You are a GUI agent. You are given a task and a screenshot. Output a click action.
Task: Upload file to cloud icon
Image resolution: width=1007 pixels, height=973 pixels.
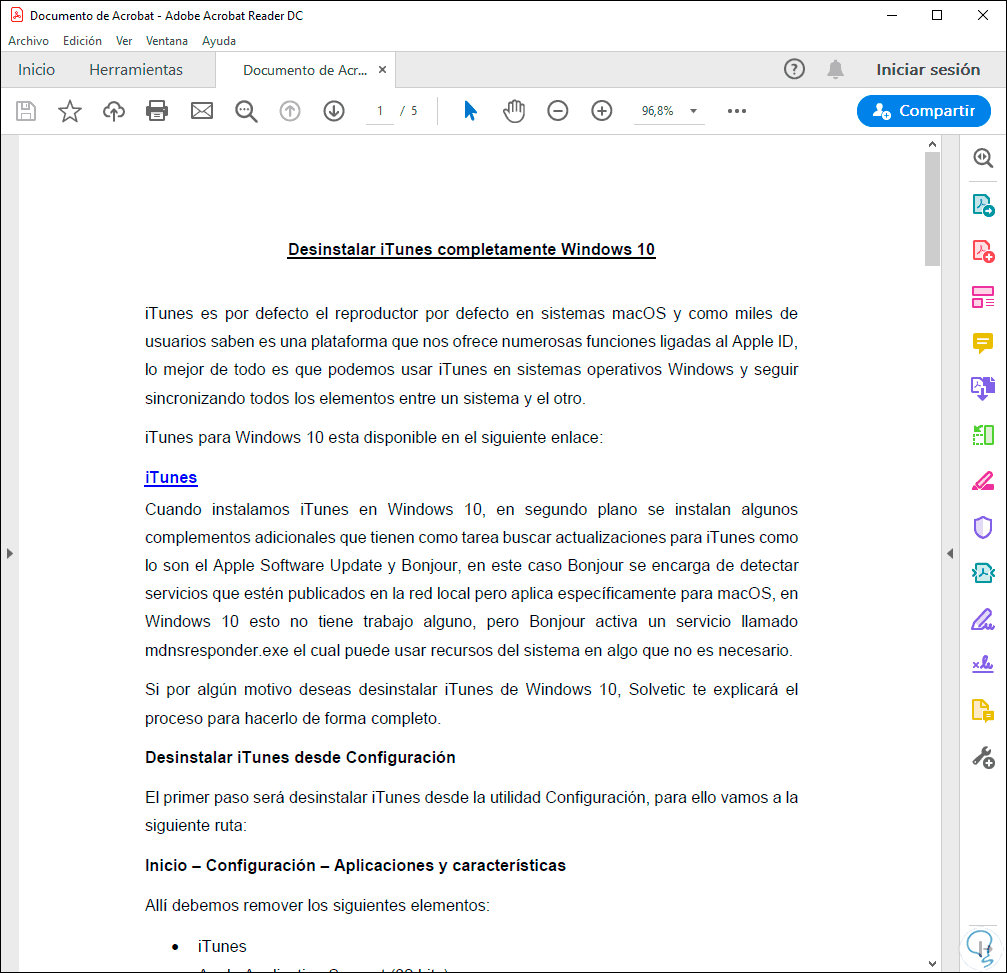point(114,111)
